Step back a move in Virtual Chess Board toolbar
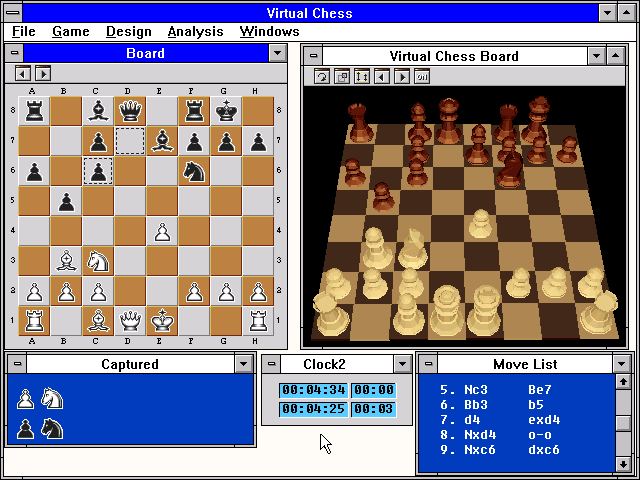640x480 pixels. tap(382, 76)
